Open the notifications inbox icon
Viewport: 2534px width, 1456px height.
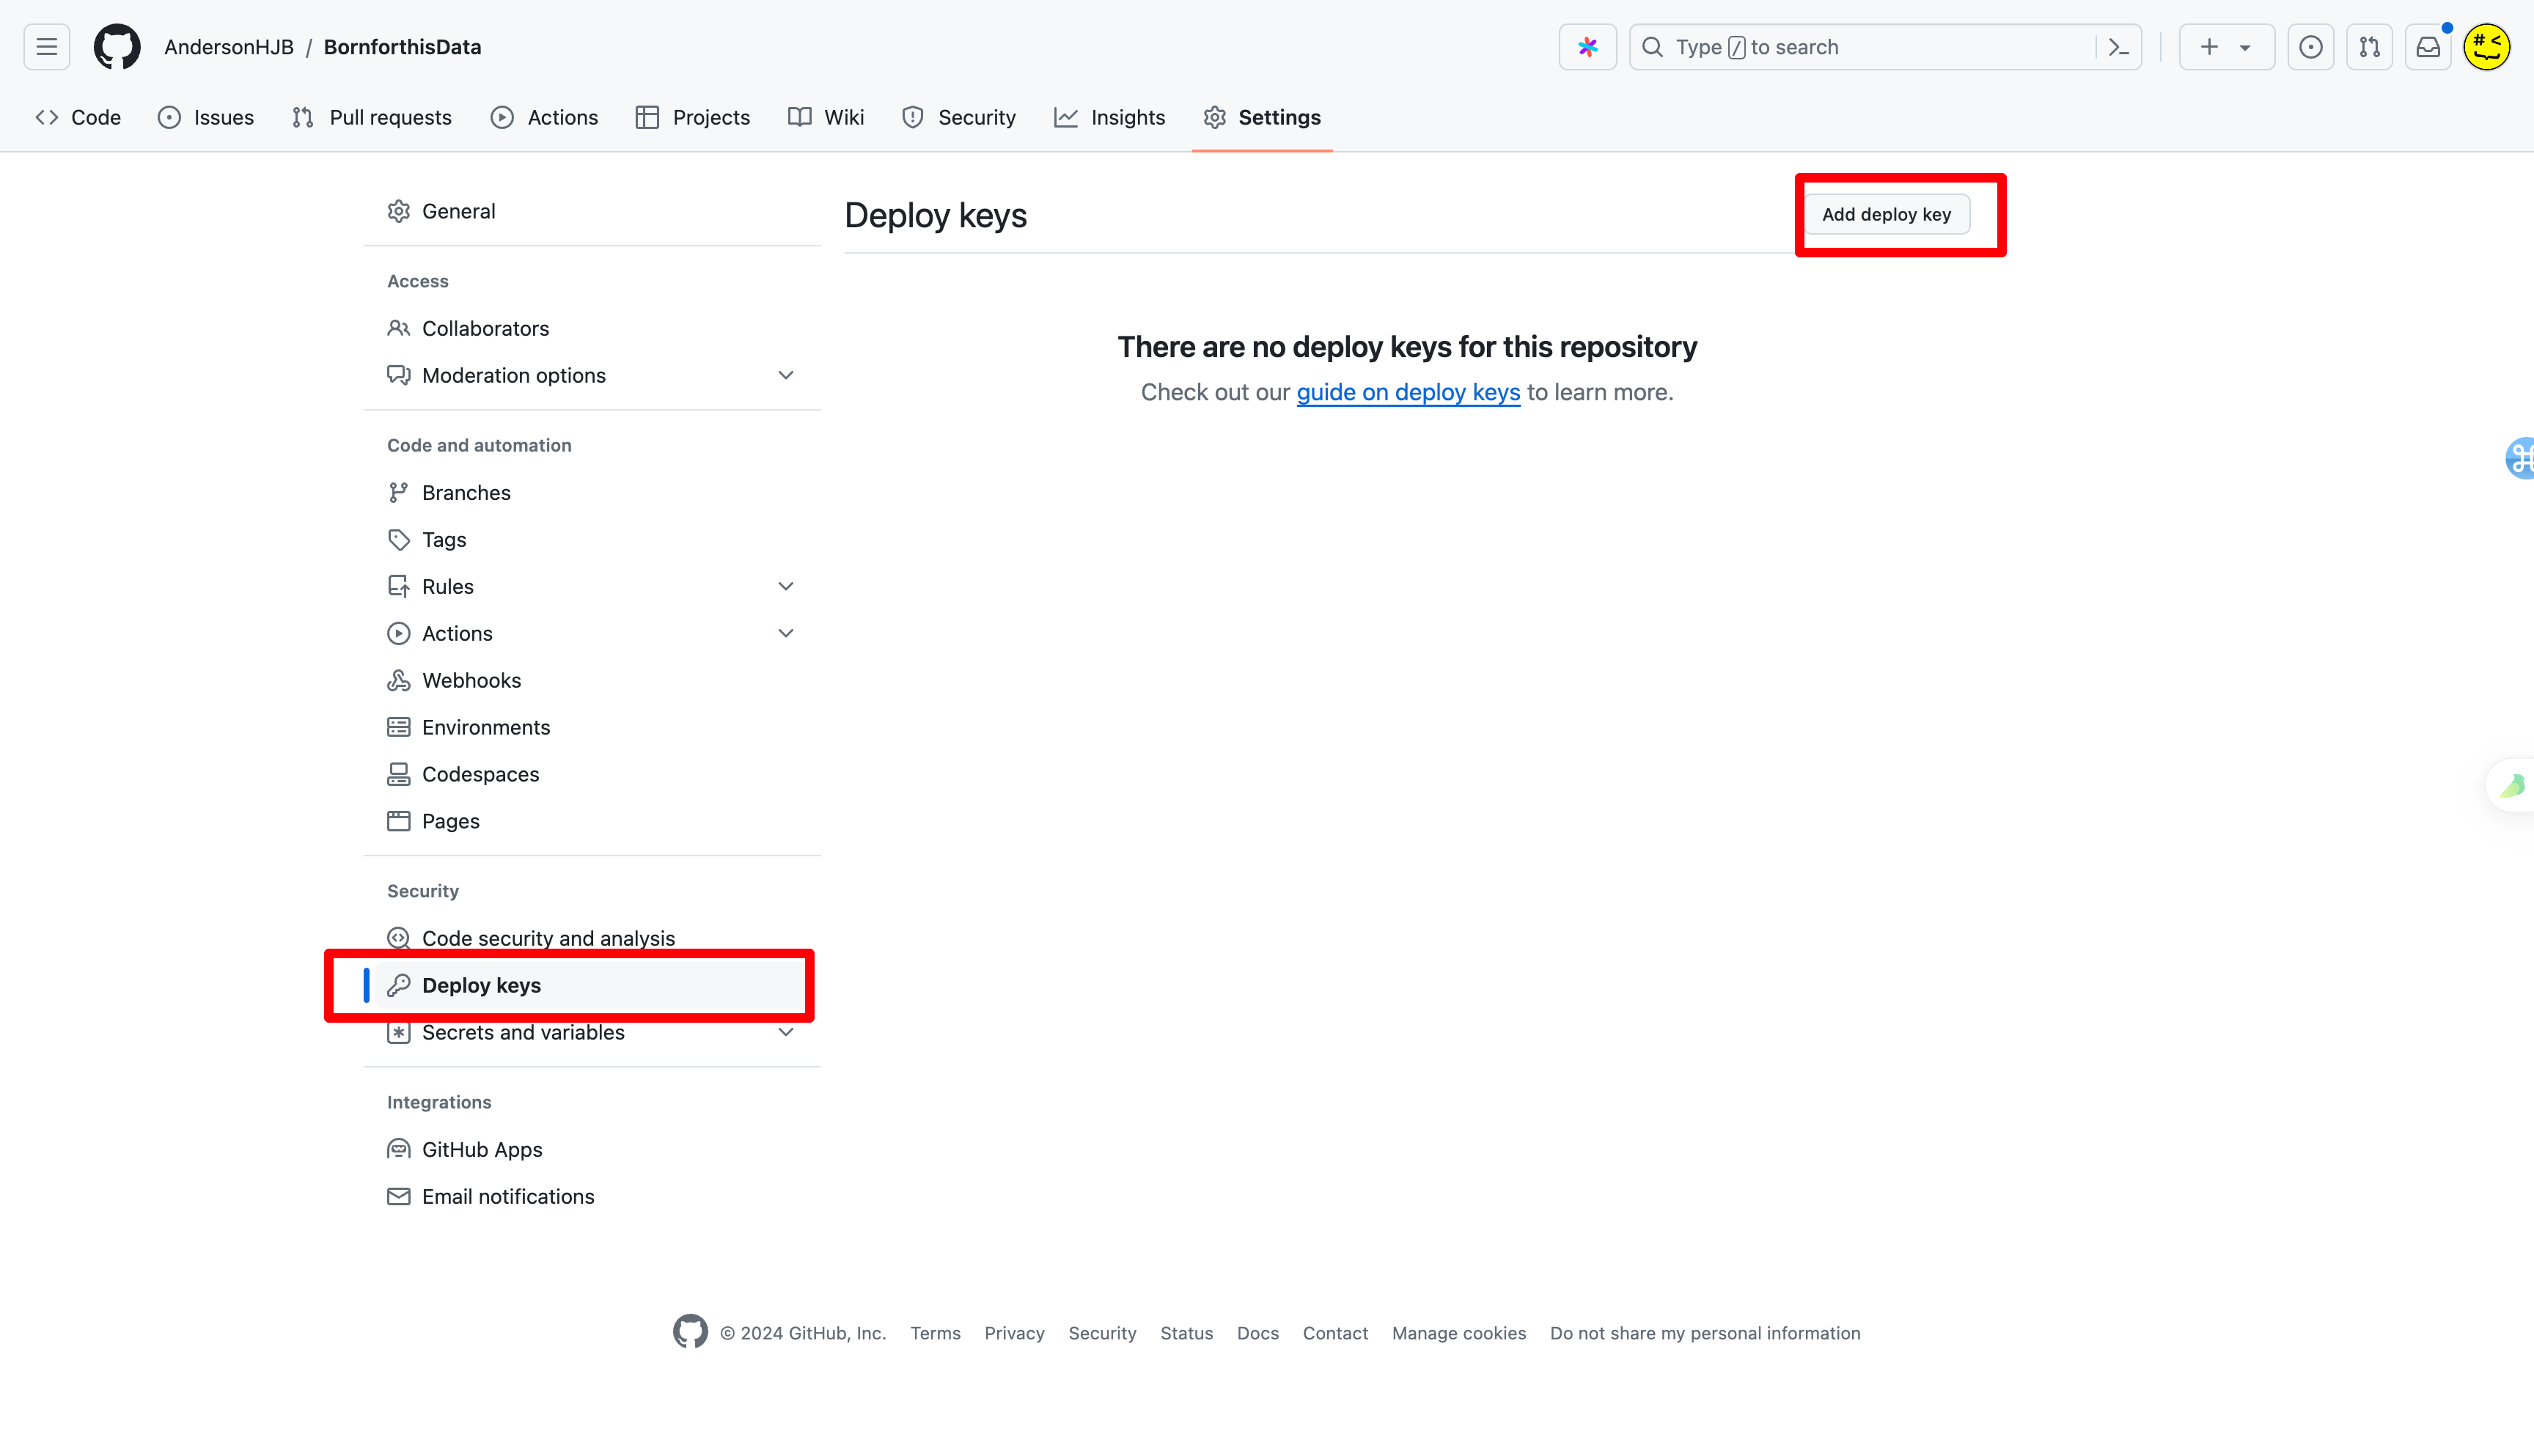tap(2428, 47)
